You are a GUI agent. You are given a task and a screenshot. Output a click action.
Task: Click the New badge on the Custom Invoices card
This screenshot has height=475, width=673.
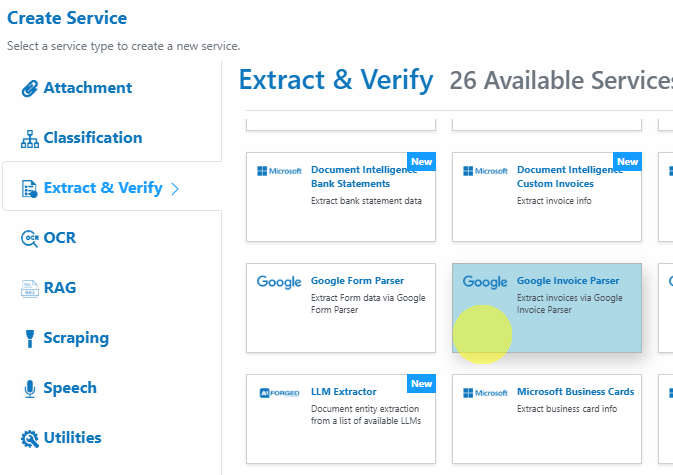[x=628, y=162]
